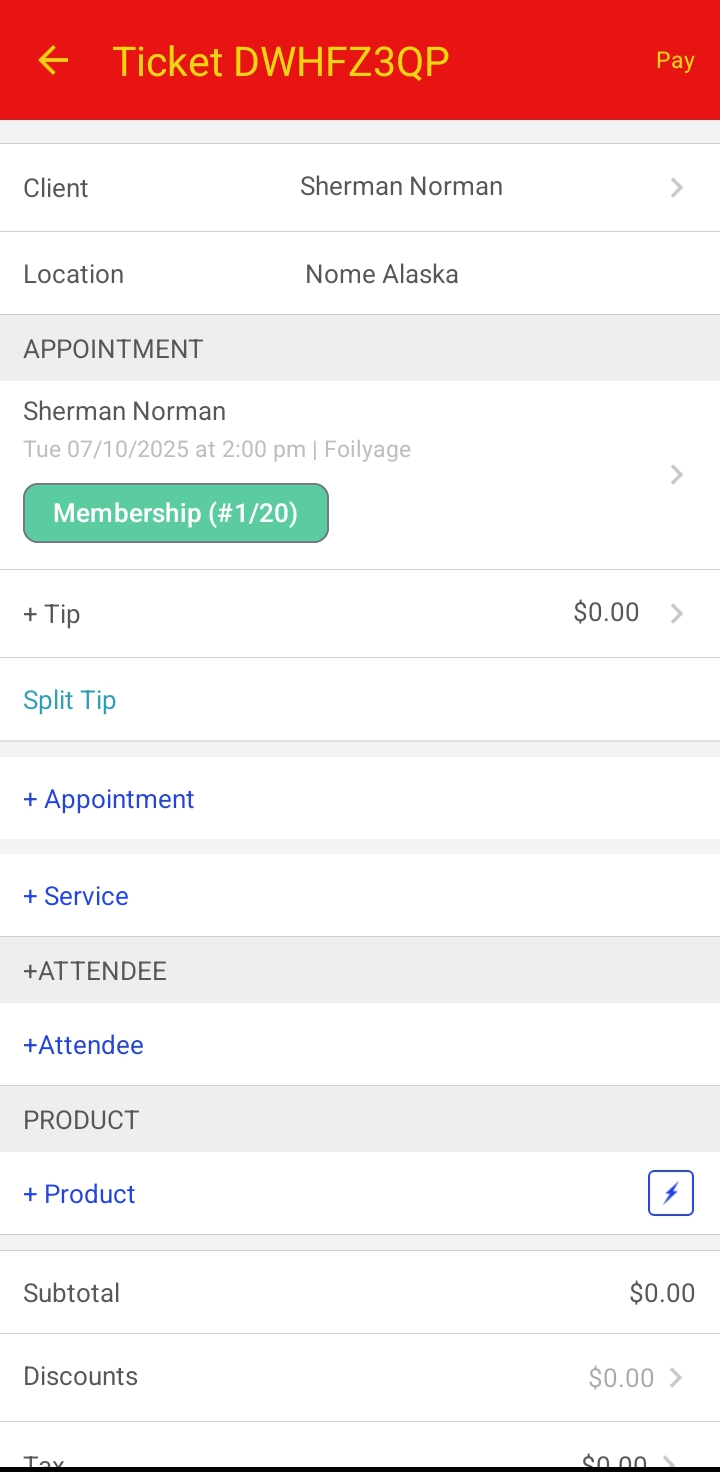Expand the Discounts chevron
This screenshot has height=1472, width=720.
pos(677,1377)
